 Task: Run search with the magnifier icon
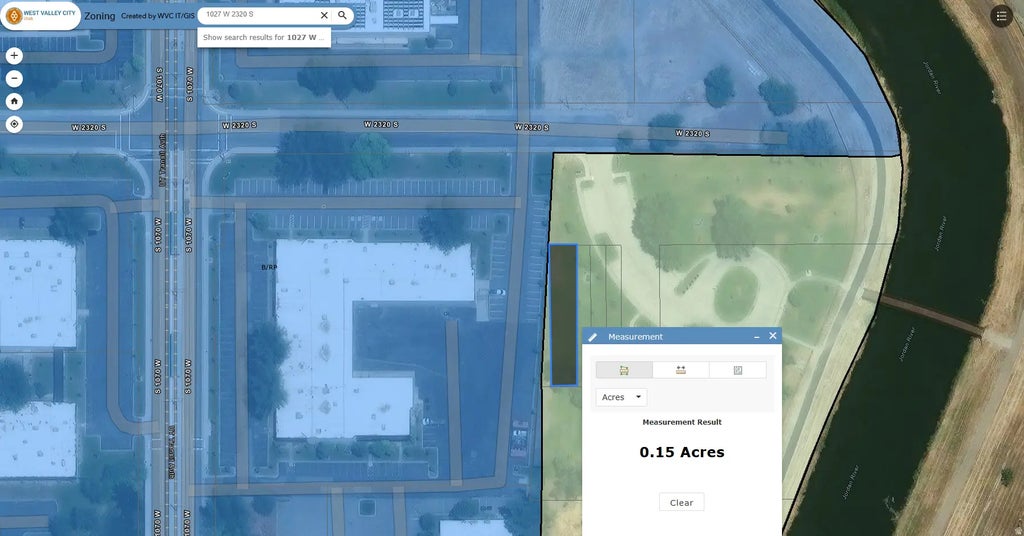coord(342,15)
